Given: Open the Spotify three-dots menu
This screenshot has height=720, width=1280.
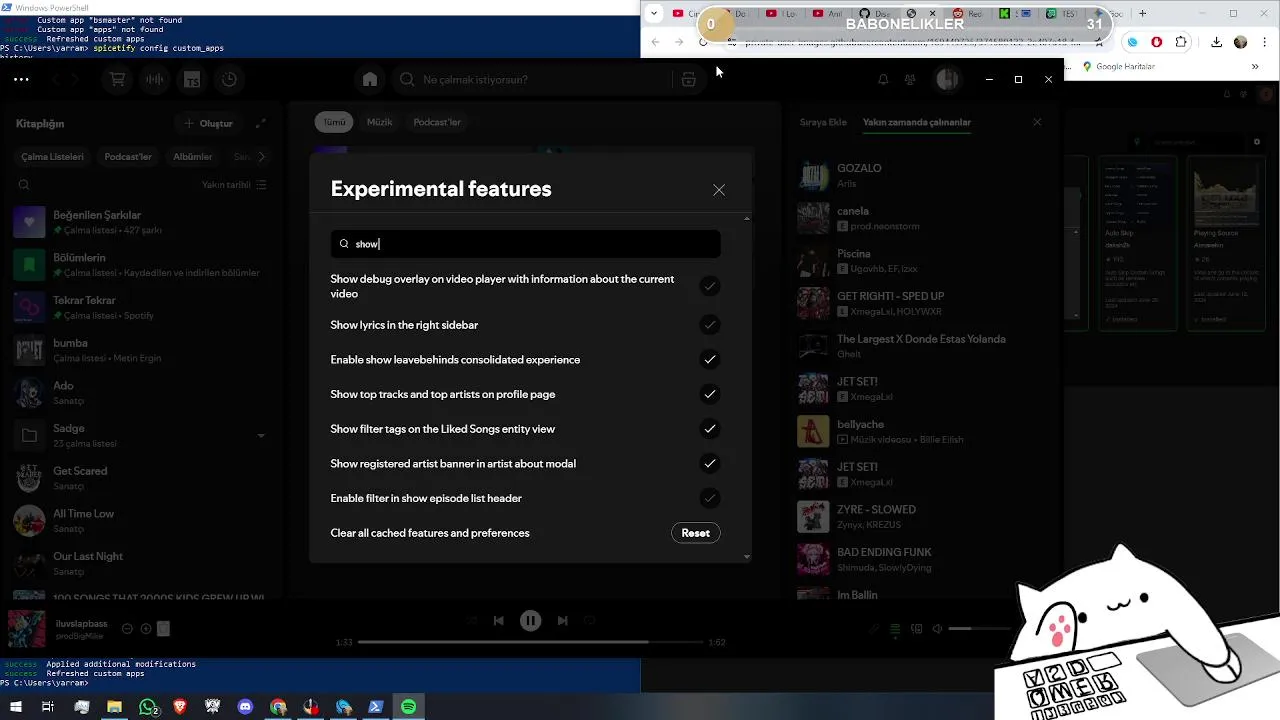Looking at the screenshot, I should point(21,79).
